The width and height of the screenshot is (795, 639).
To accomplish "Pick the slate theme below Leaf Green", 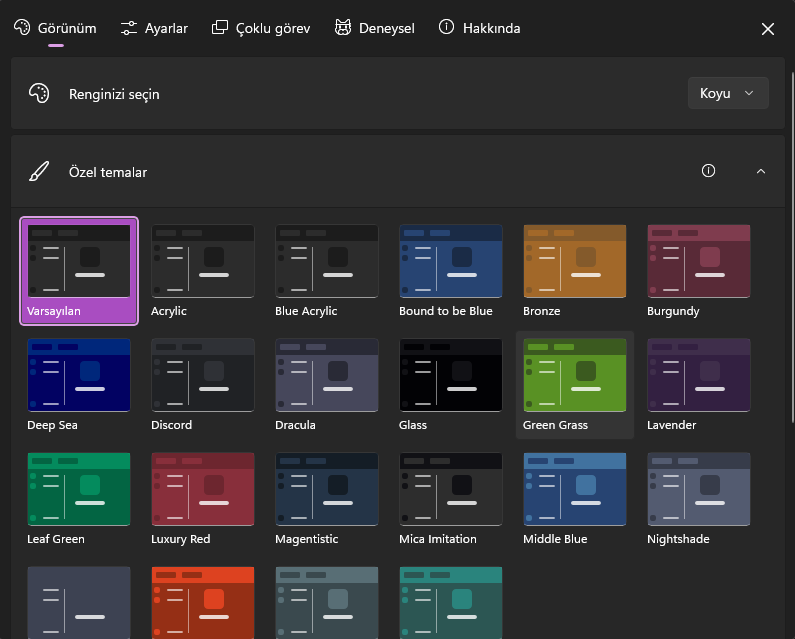I will coord(79,602).
